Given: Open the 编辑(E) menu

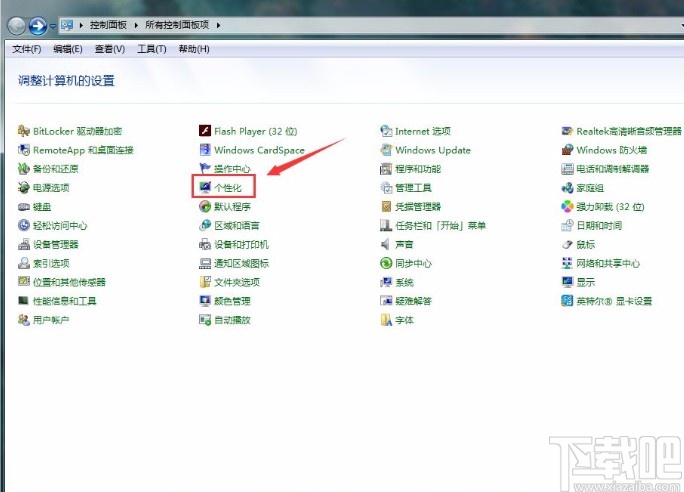Looking at the screenshot, I should 68,49.
